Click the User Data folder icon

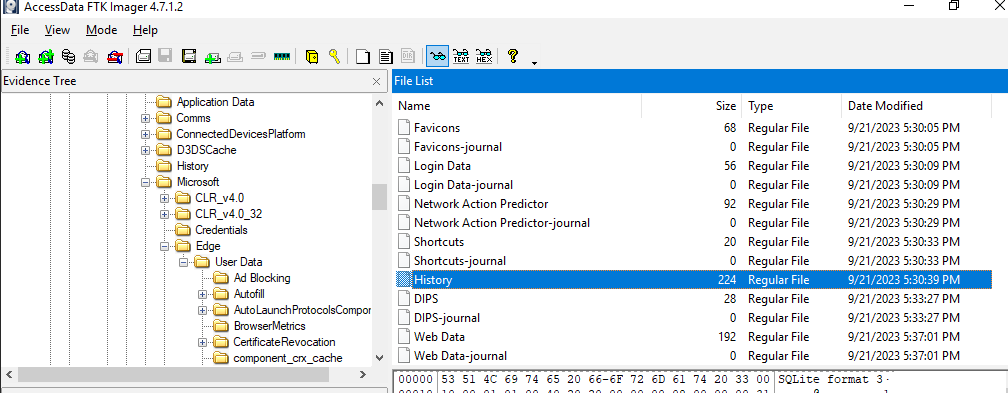[x=202, y=262]
